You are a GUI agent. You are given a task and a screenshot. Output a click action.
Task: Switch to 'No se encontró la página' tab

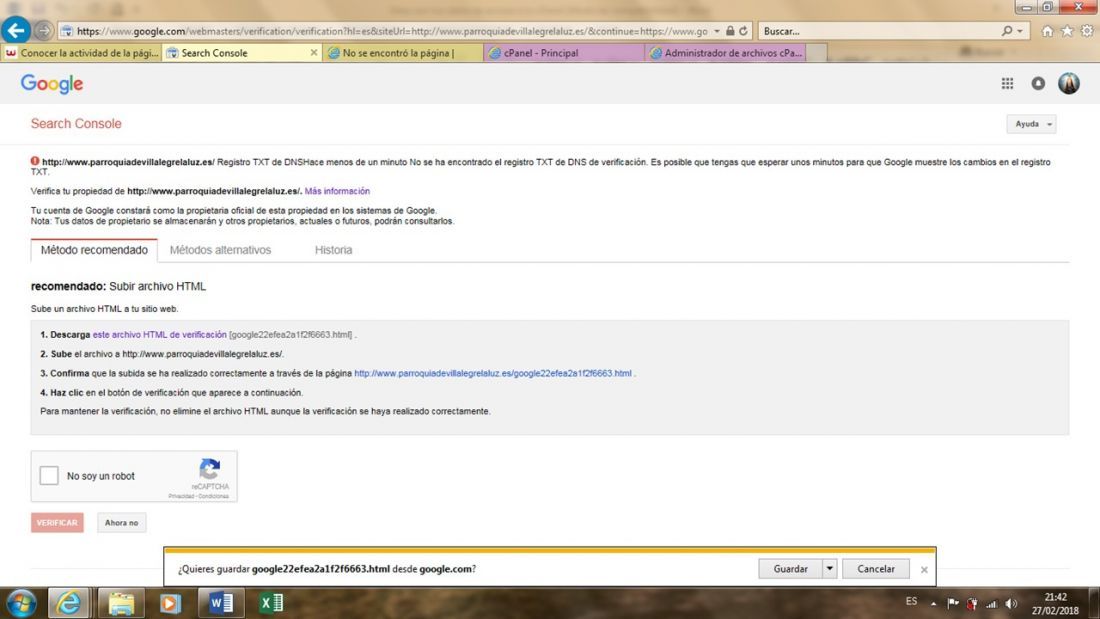pos(402,53)
